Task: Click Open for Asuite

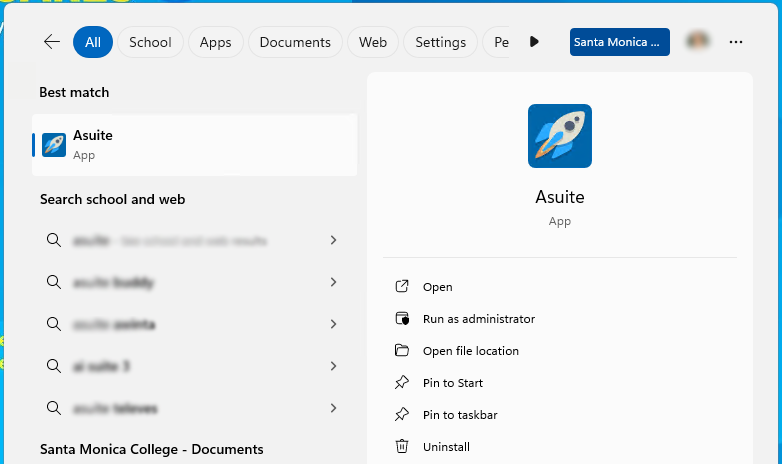Action: (x=437, y=287)
